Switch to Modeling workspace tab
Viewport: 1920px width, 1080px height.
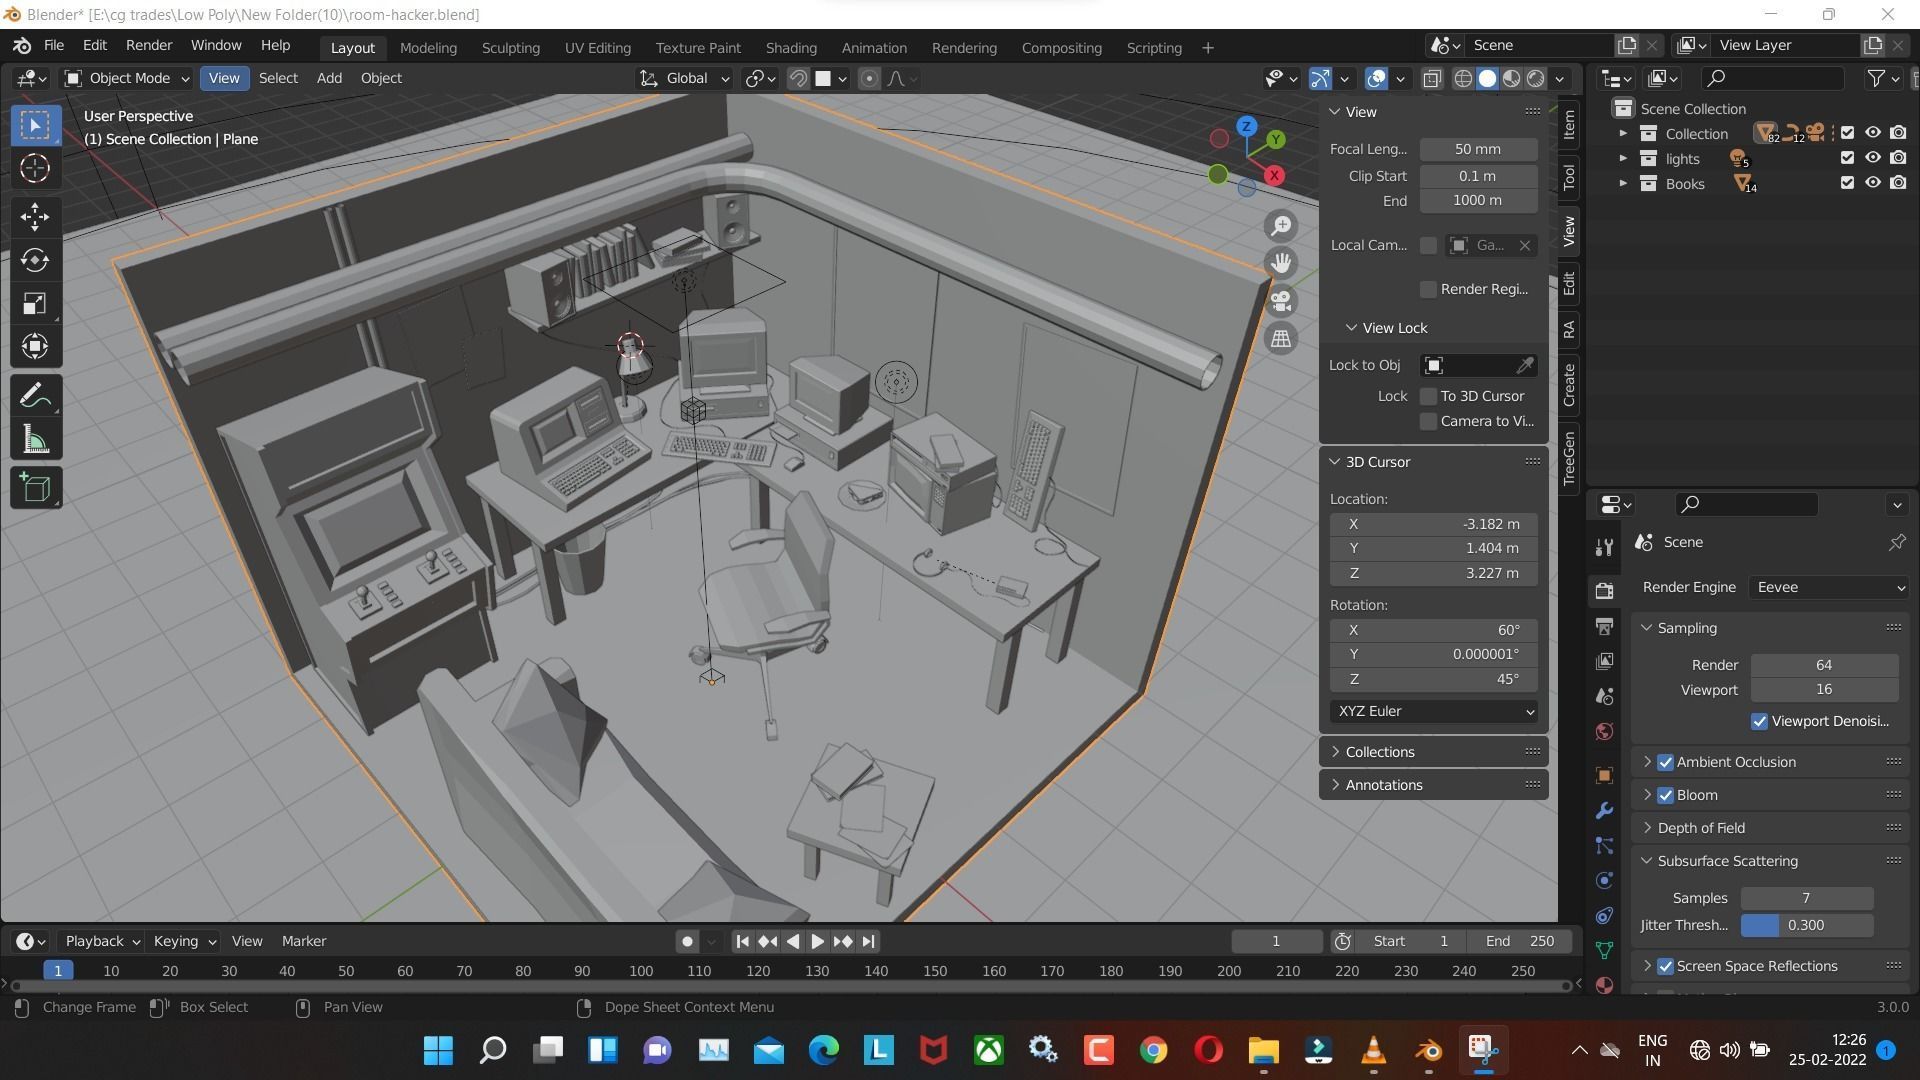pyautogui.click(x=428, y=47)
